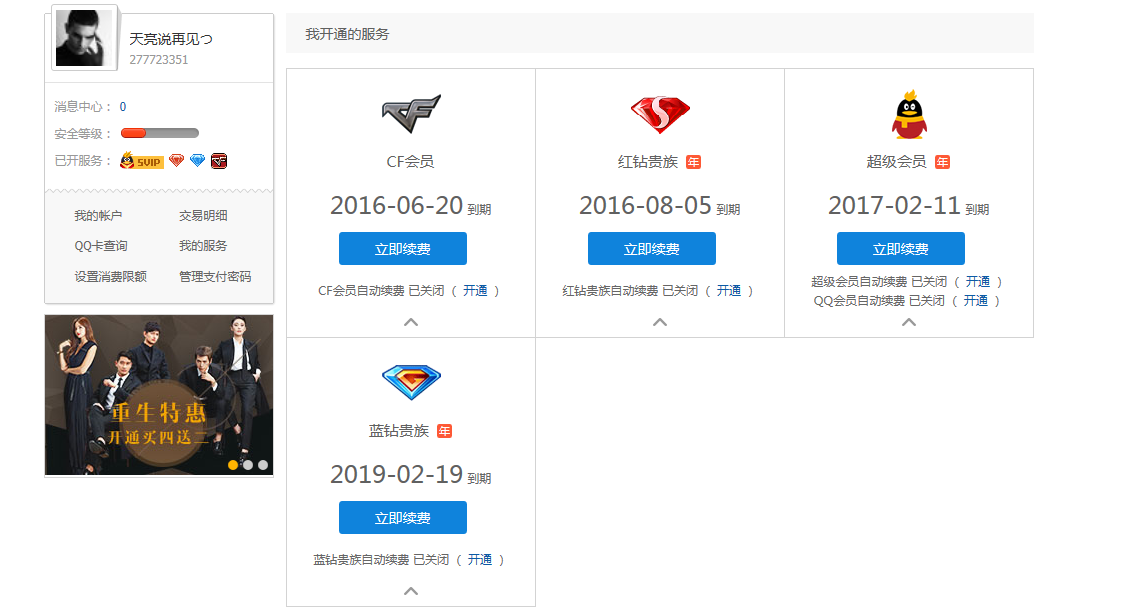The width and height of the screenshot is (1127, 615).
Task: Click the 蓝钻贵族 blue diamond icon
Action: (x=411, y=382)
